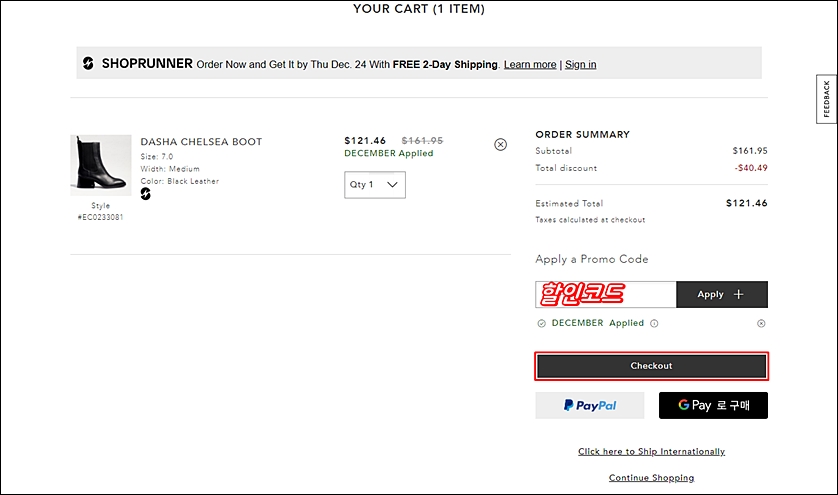Remove the DECEMBER promo code
Image resolution: width=838 pixels, height=495 pixels.
point(761,323)
